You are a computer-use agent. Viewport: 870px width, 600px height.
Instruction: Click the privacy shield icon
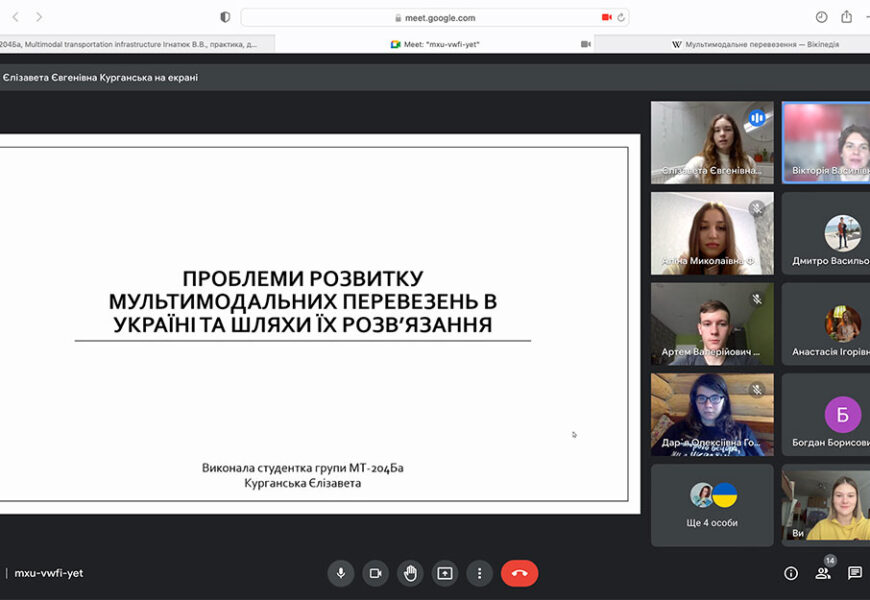(225, 17)
